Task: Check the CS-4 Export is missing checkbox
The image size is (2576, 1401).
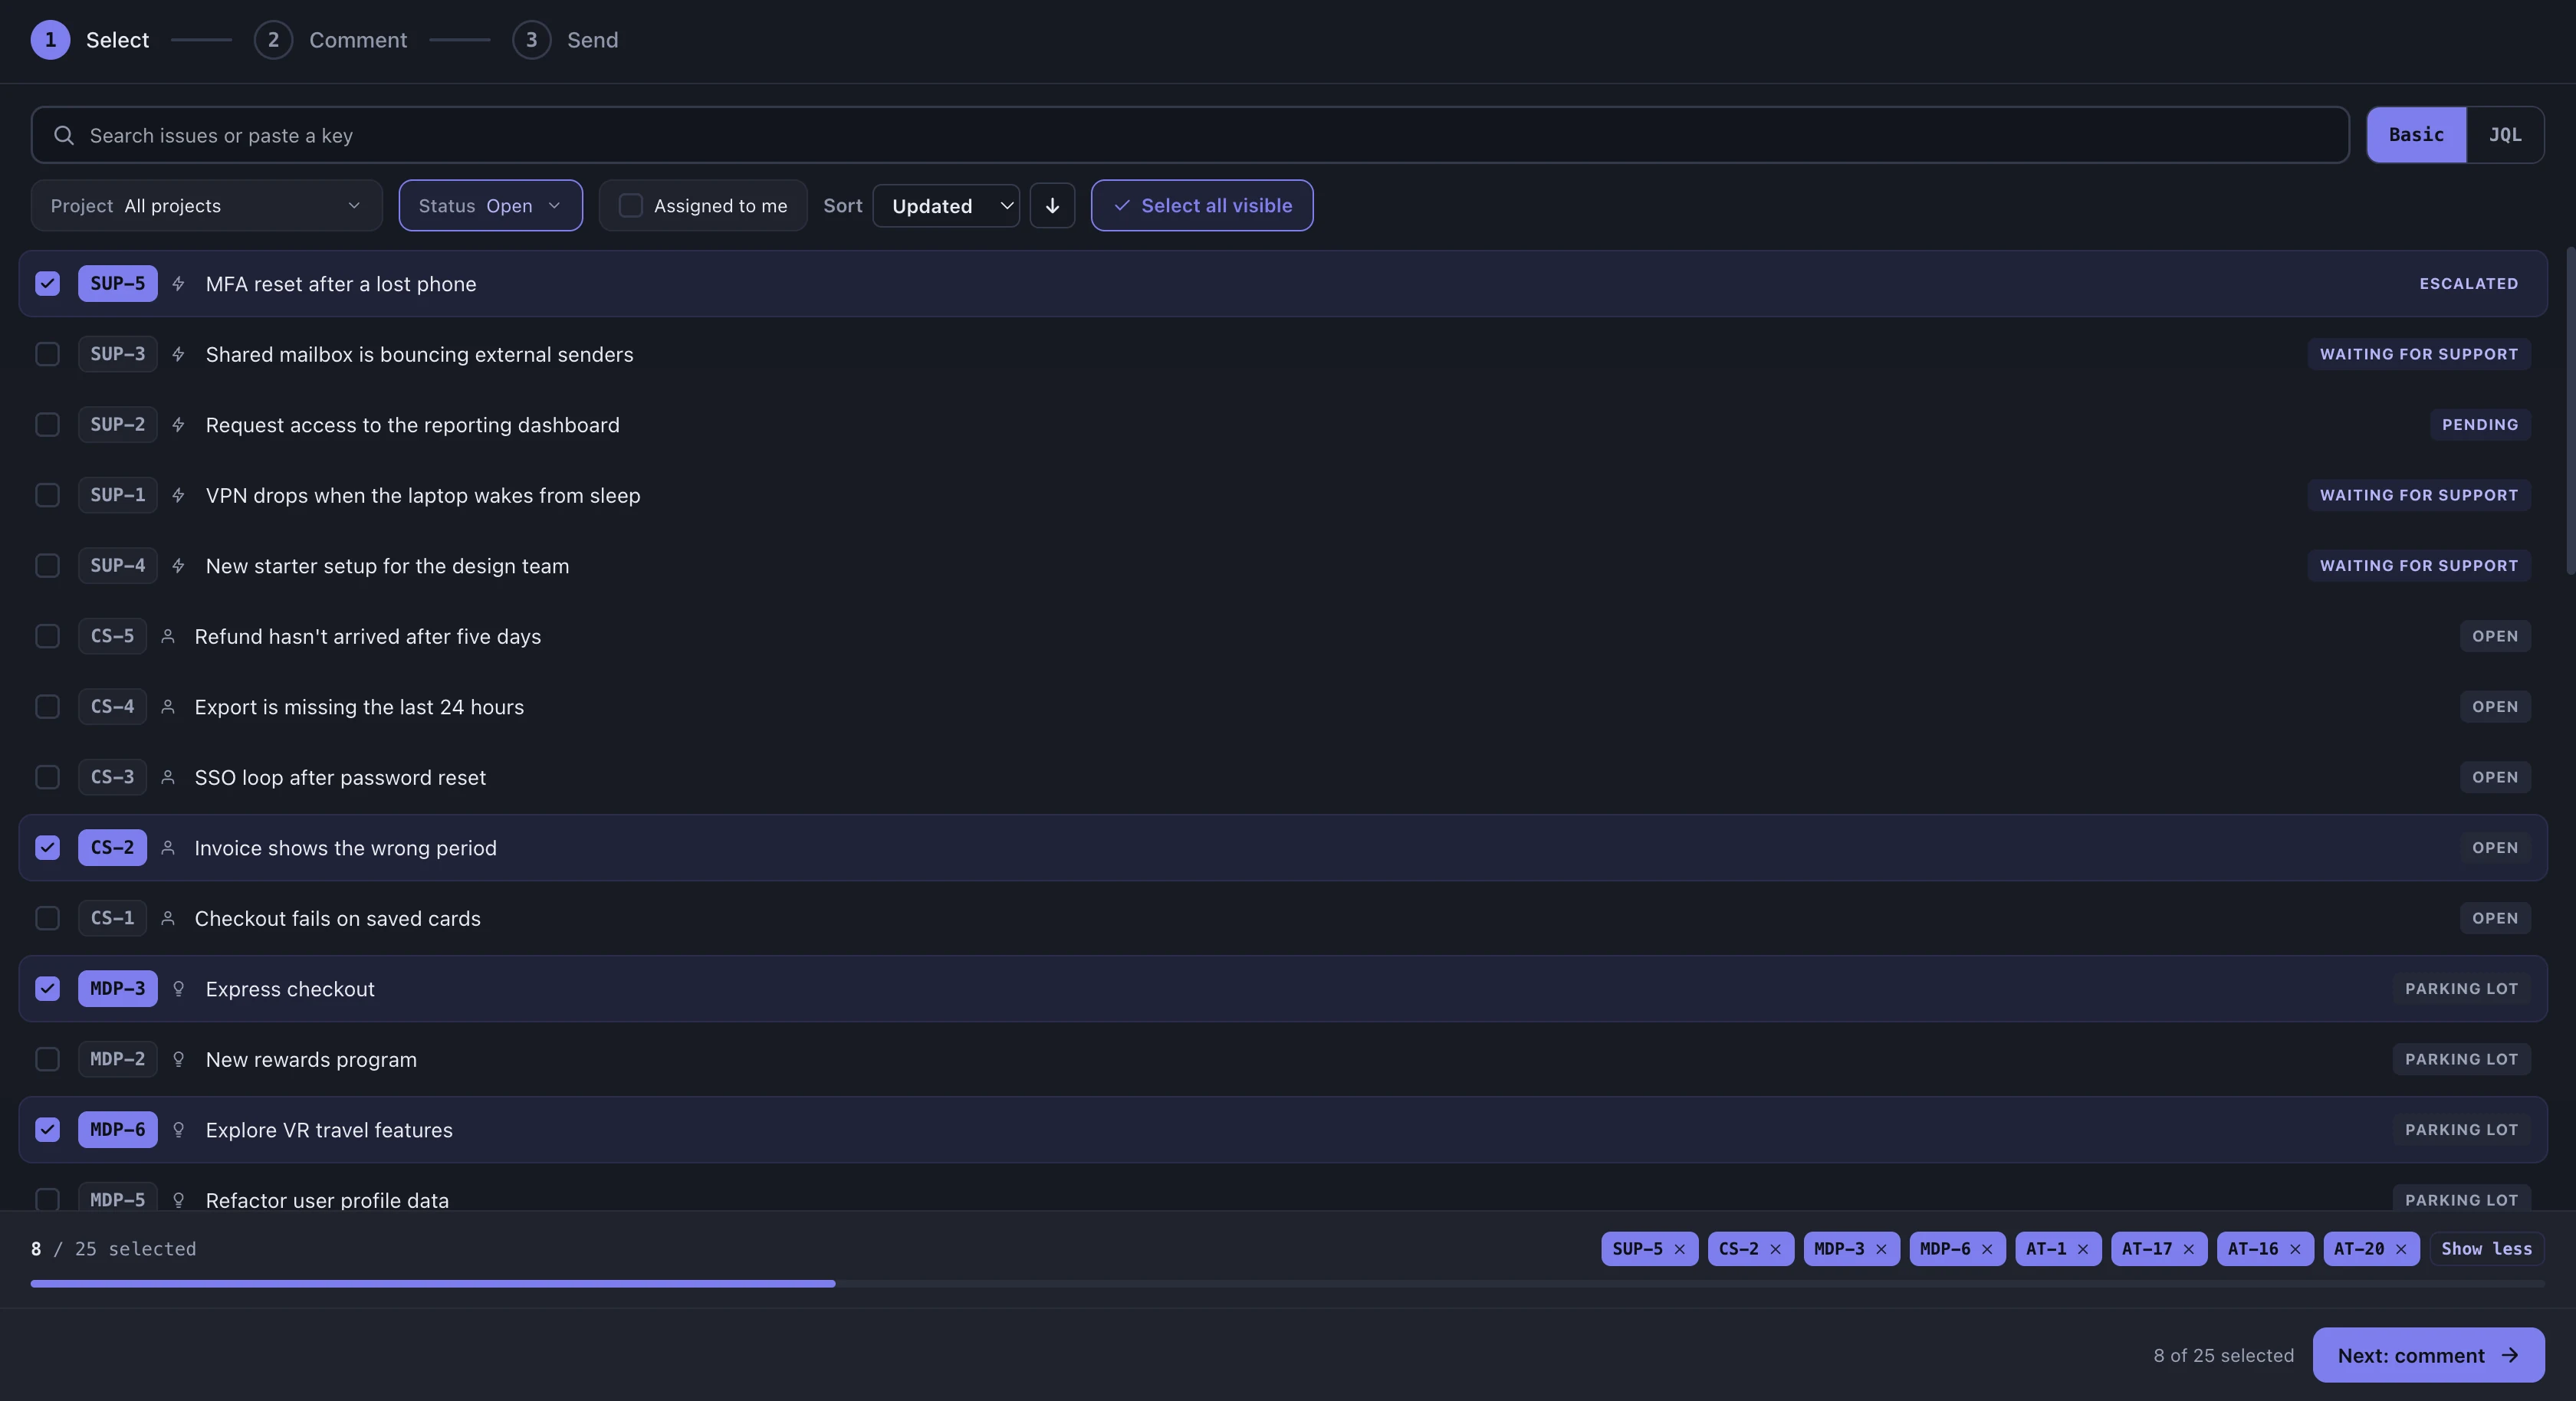Action: coord(47,707)
